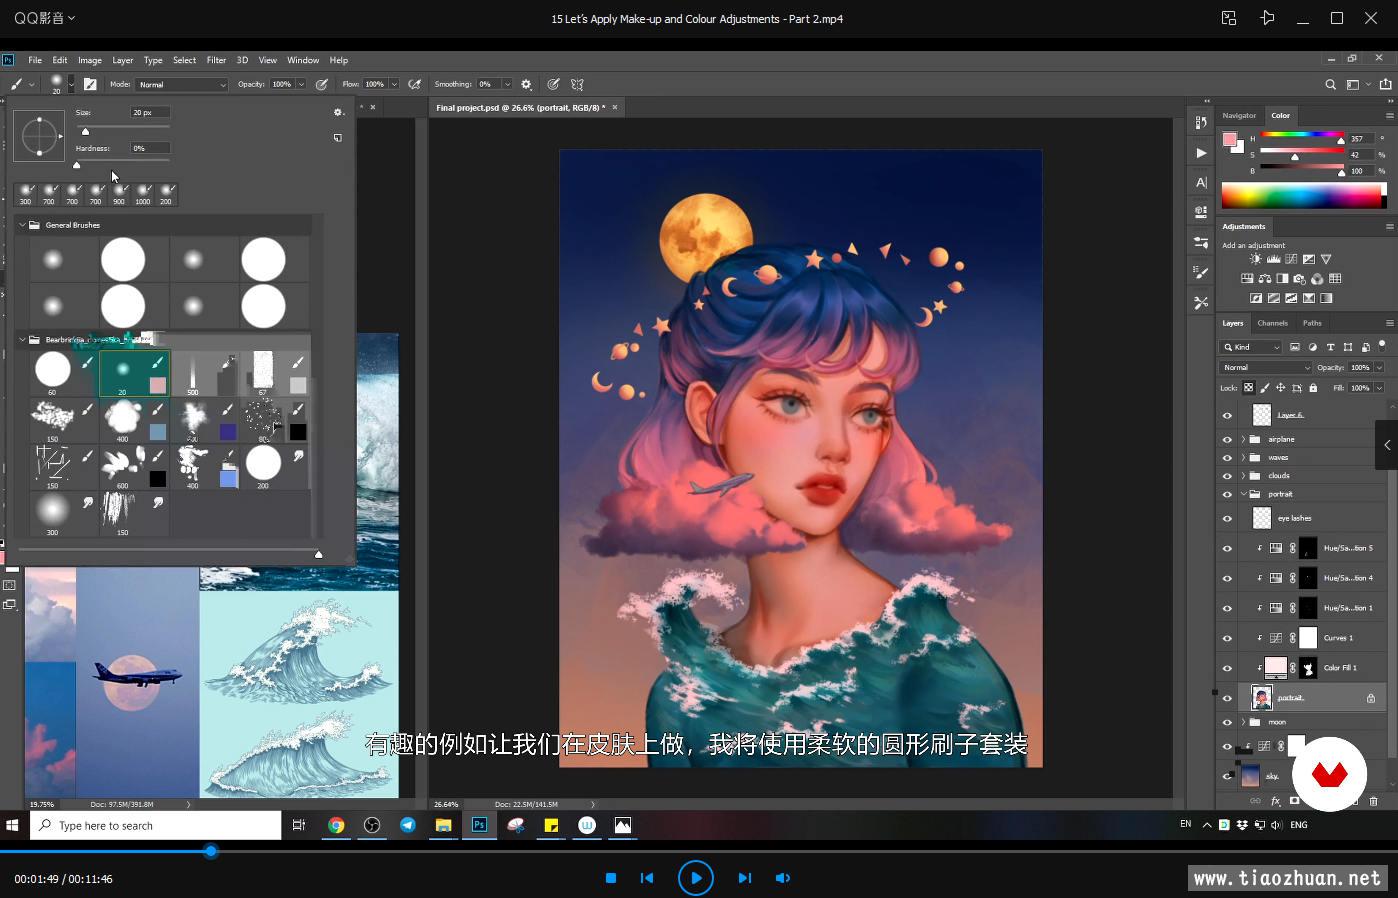Open the Filter menu
Screen dimensions: 1398x898
pos(216,60)
